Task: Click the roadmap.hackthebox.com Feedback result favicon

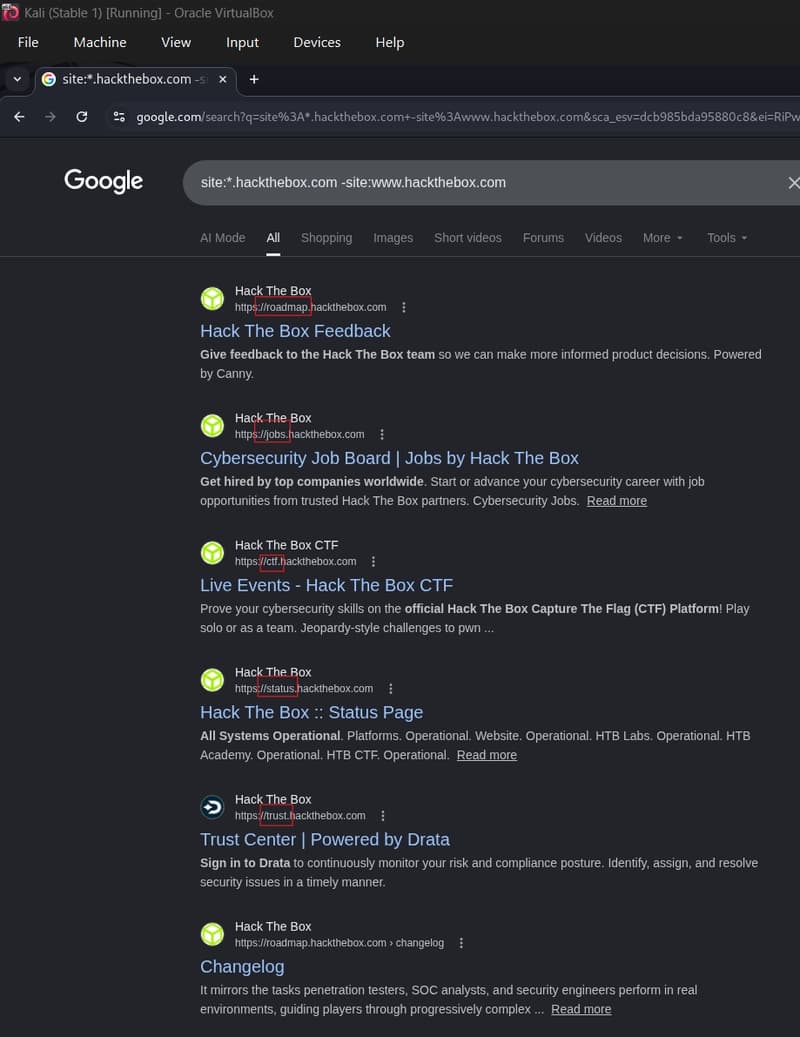Action: (x=212, y=298)
